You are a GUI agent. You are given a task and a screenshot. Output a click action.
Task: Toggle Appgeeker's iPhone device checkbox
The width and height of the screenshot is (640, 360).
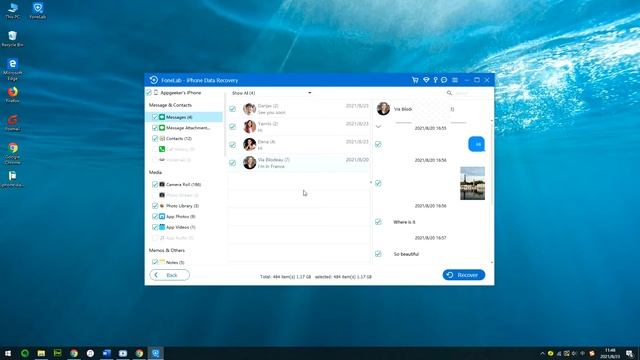coord(149,93)
